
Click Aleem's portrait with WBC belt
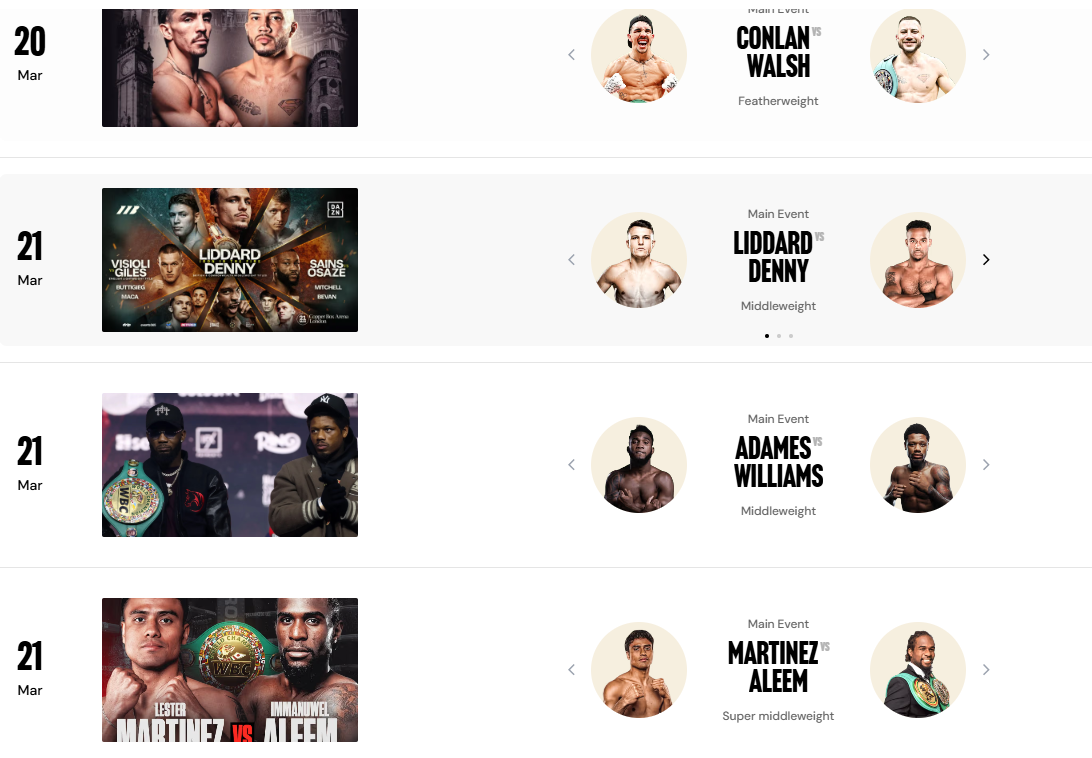point(918,670)
